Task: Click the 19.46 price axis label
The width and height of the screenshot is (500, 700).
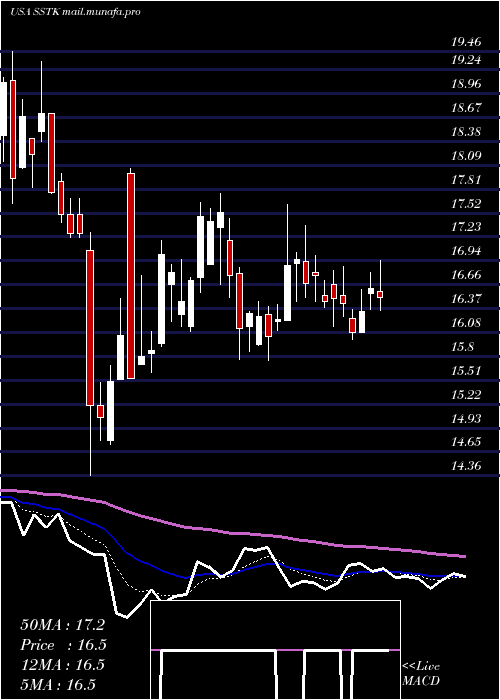Action: (466, 43)
